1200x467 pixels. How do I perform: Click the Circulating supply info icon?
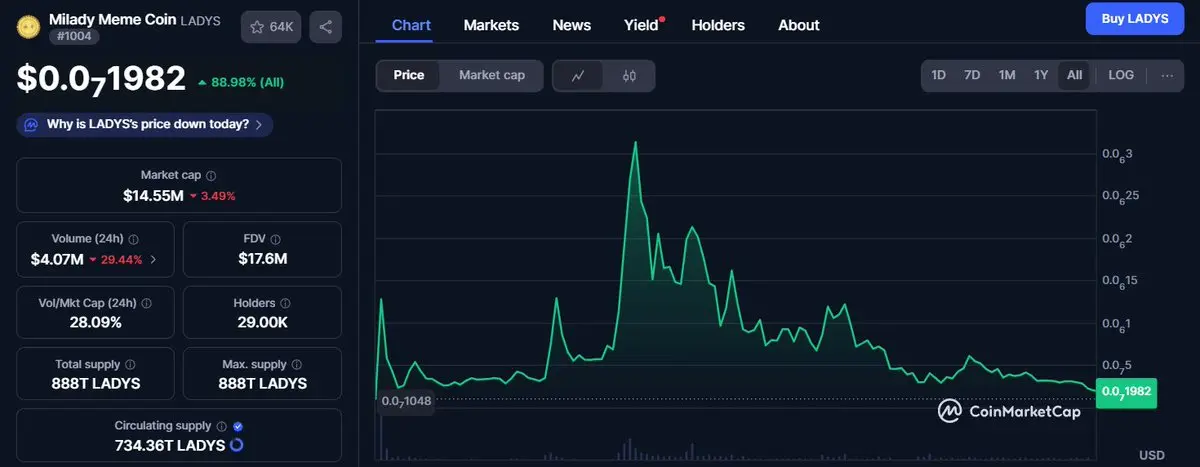pyautogui.click(x=221, y=426)
